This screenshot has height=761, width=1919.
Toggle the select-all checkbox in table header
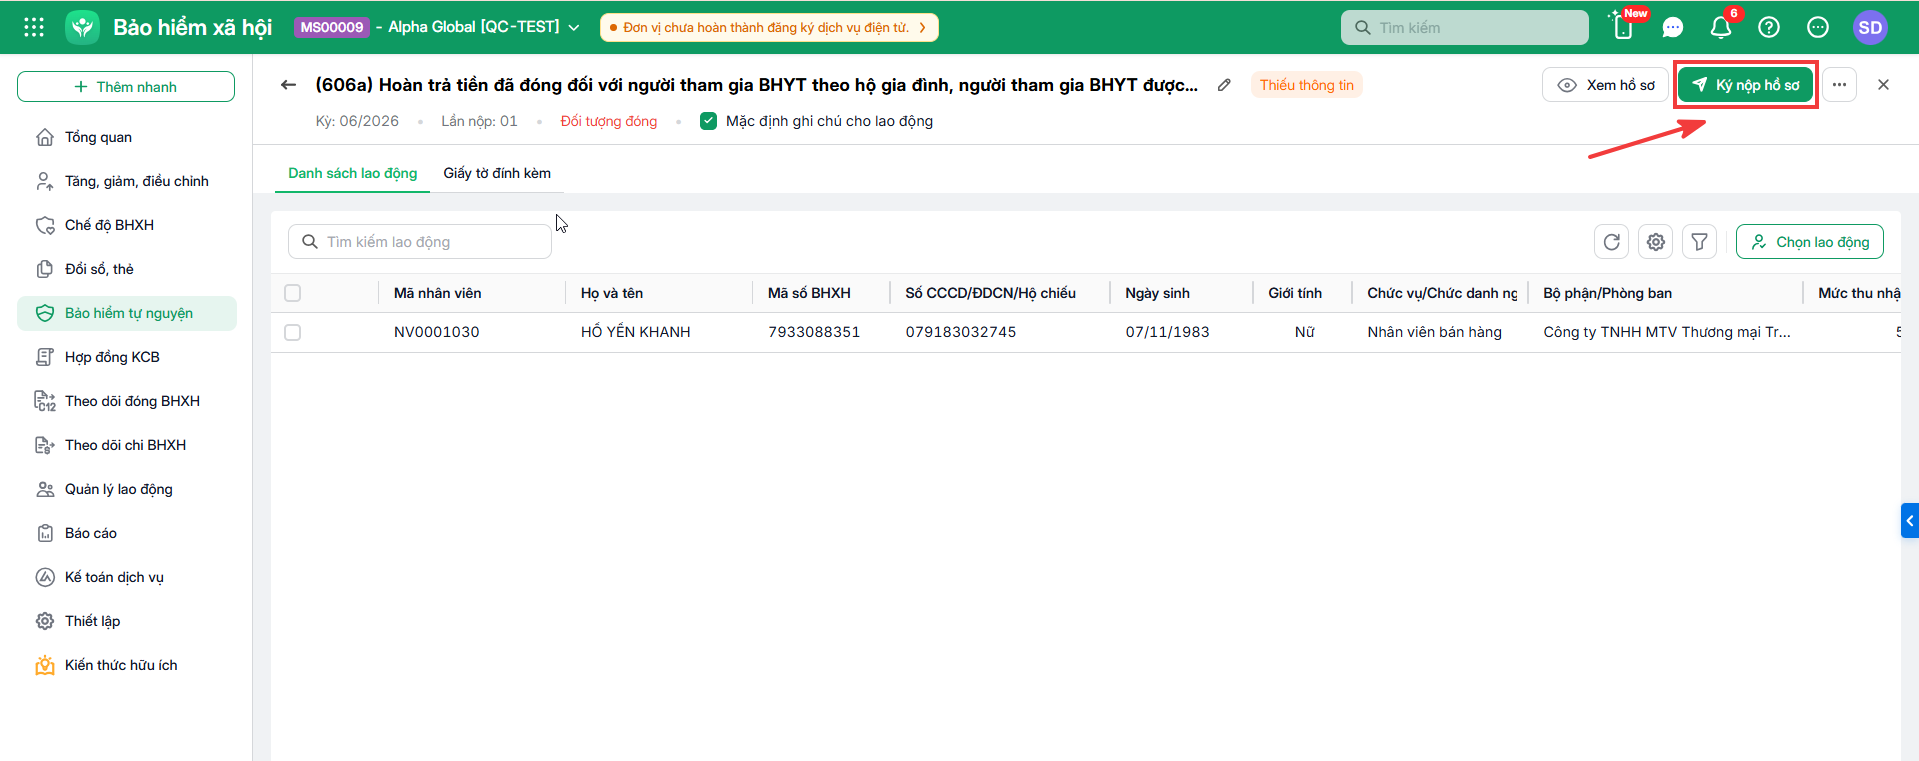292,293
